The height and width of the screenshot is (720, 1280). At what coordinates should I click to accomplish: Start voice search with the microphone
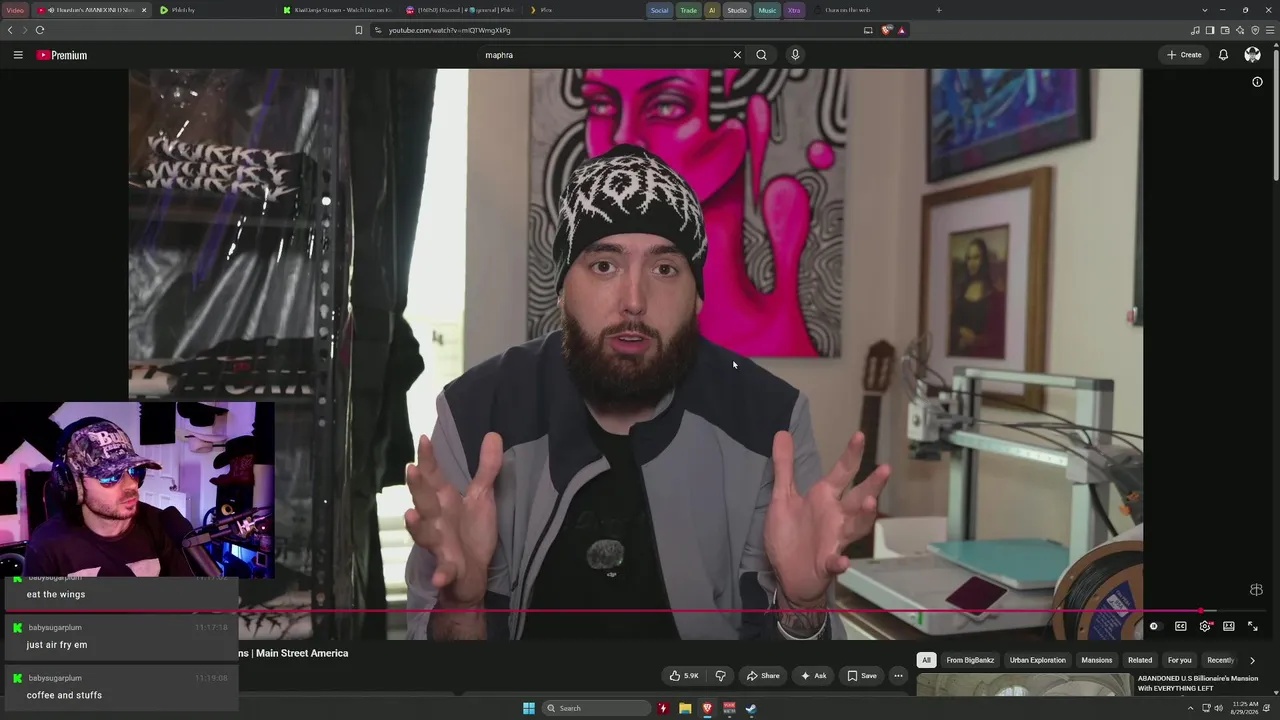click(x=795, y=55)
